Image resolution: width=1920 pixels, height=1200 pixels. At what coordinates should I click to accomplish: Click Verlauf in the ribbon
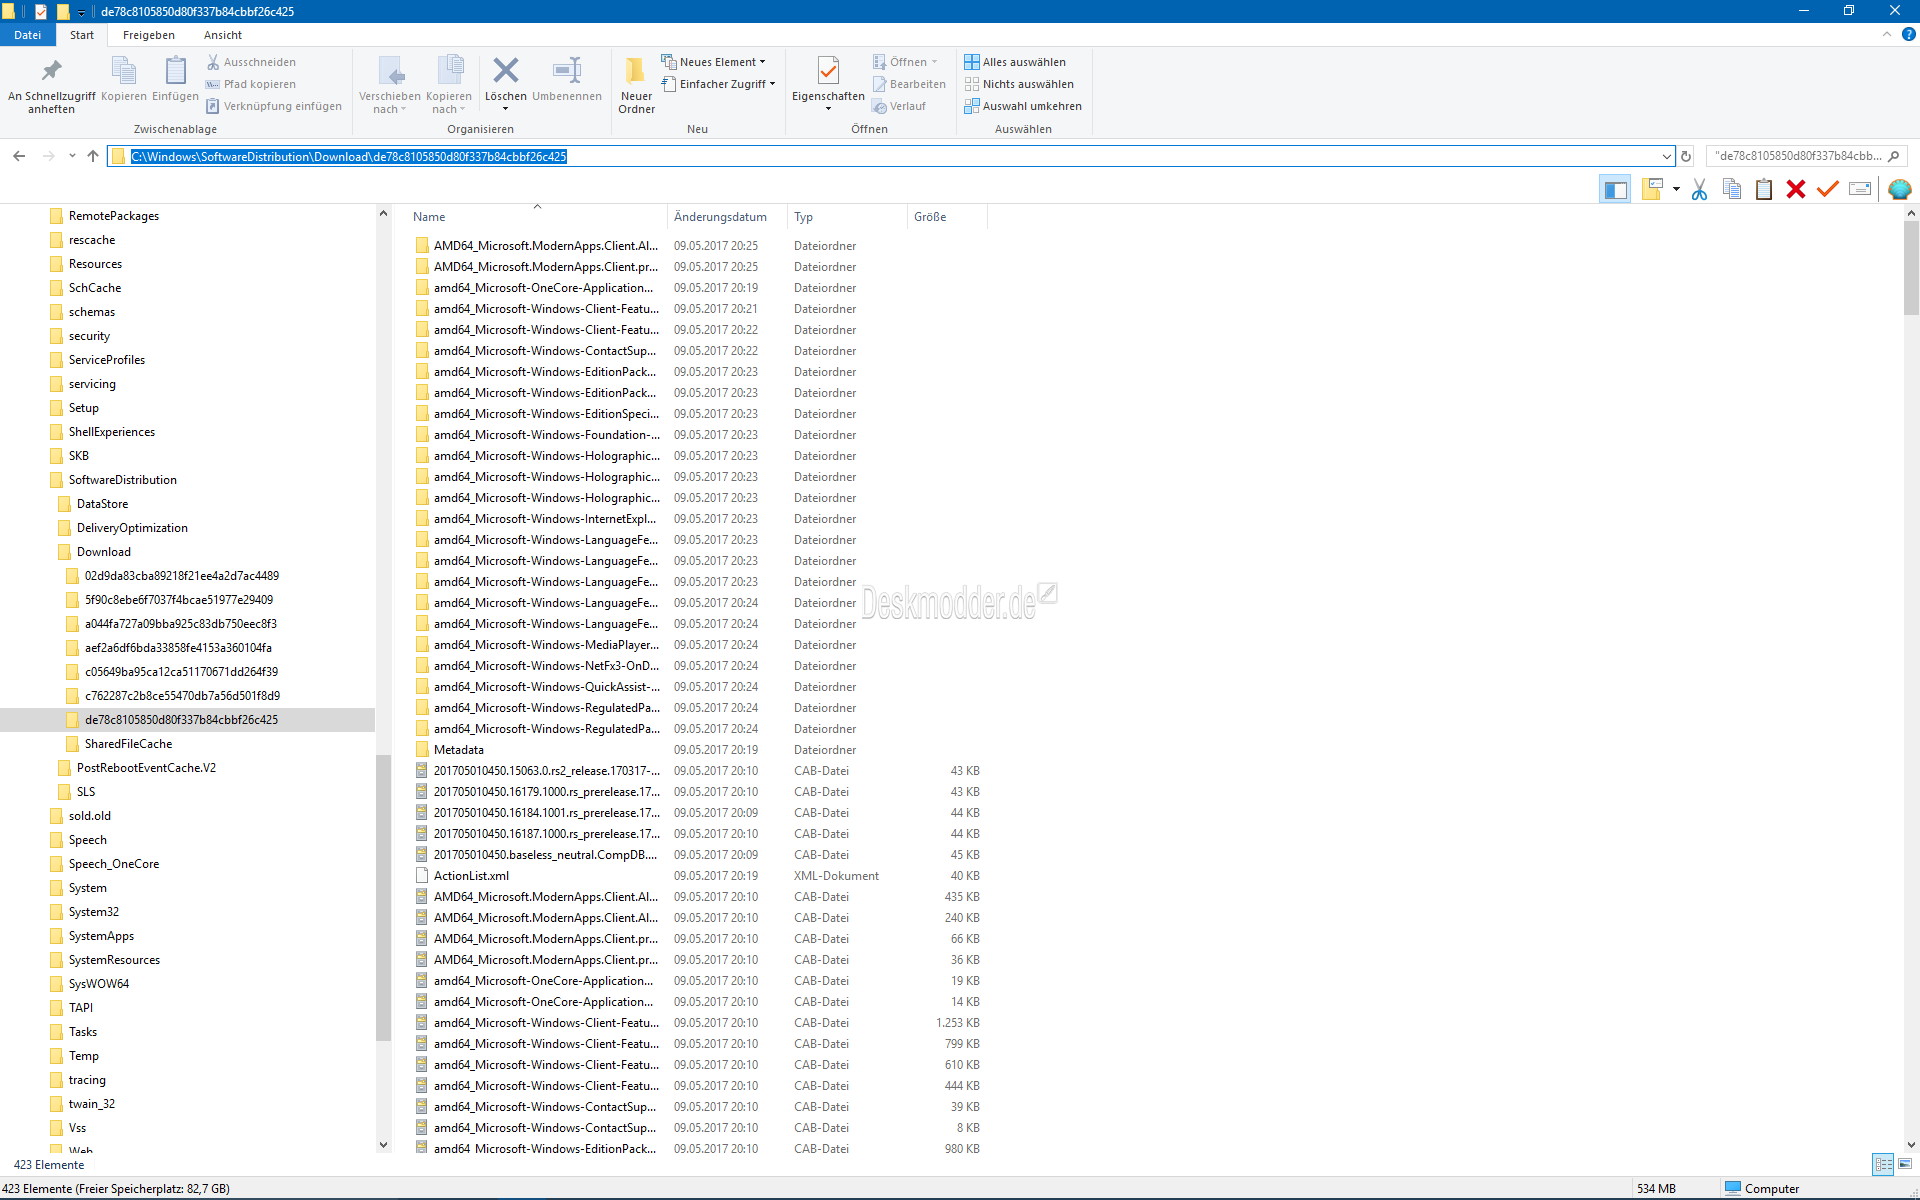899,106
